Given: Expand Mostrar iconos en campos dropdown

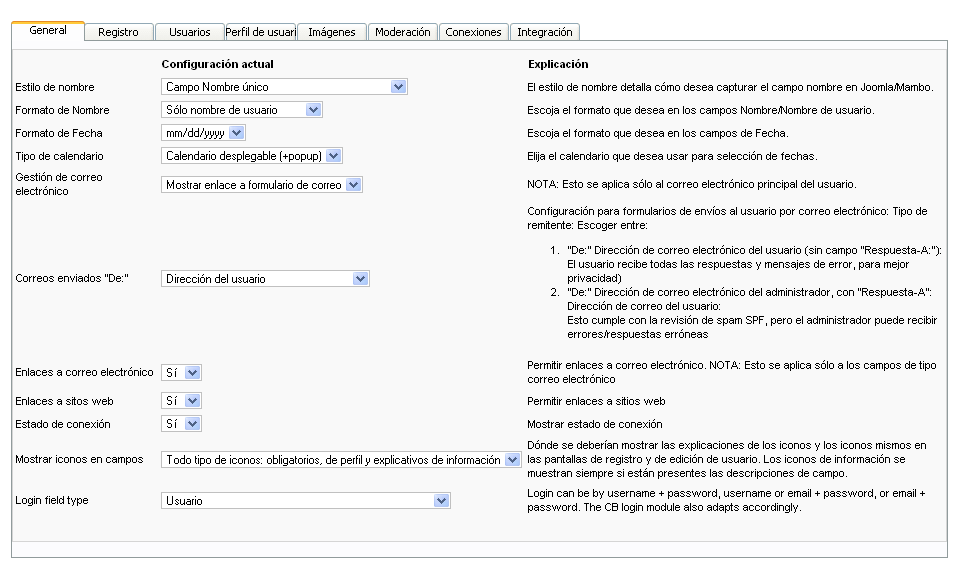Looking at the screenshot, I should coord(341,460).
